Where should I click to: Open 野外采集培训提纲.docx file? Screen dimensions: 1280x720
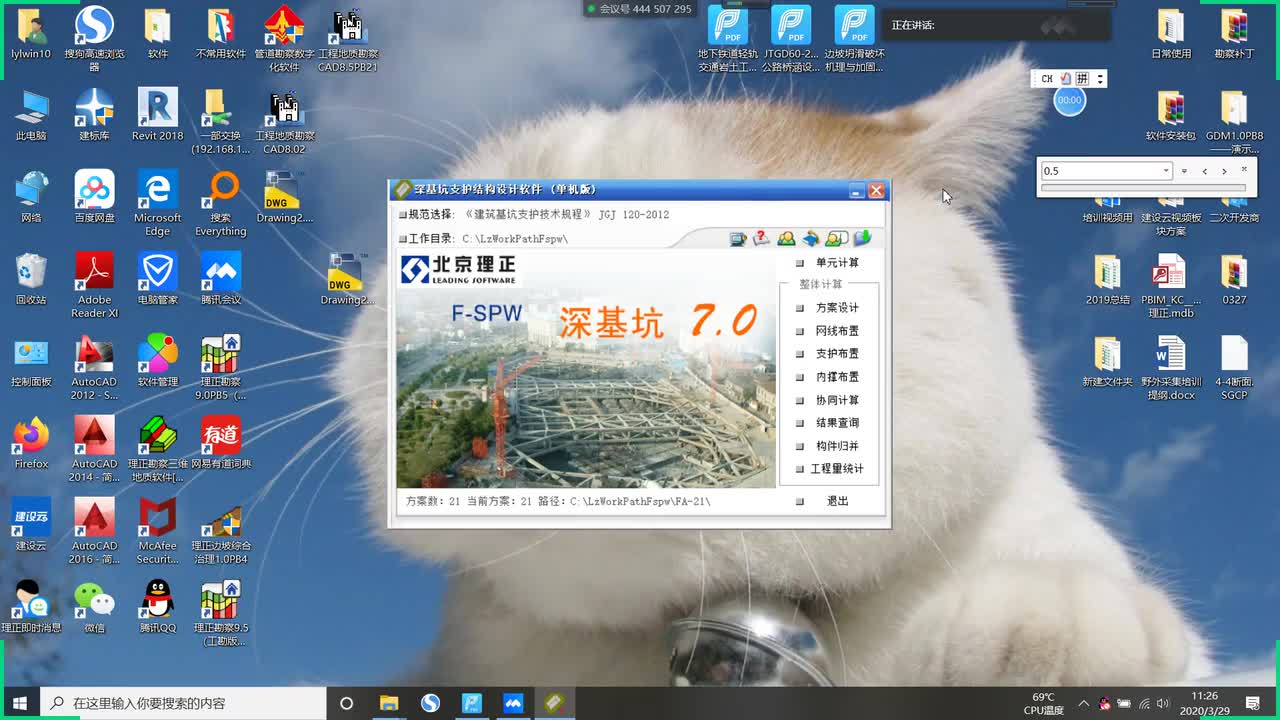pyautogui.click(x=1171, y=368)
